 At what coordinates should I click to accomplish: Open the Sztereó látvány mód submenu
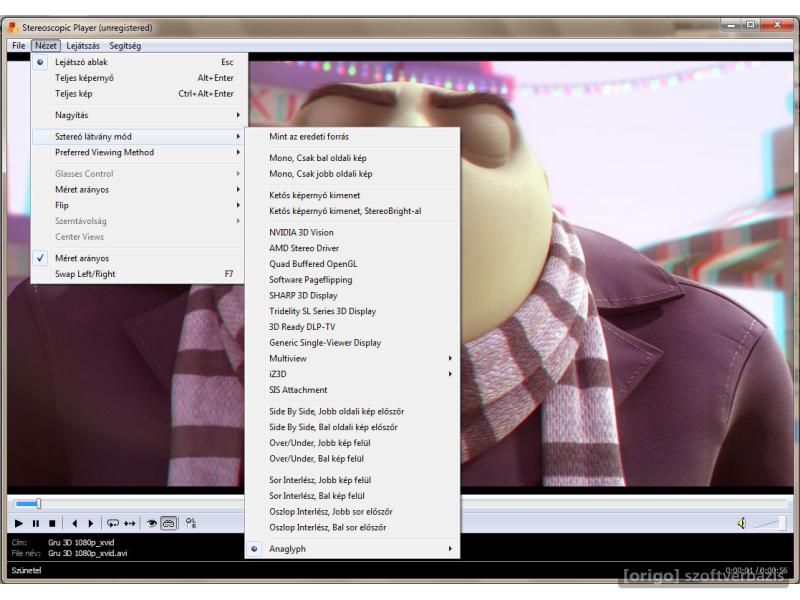point(139,137)
